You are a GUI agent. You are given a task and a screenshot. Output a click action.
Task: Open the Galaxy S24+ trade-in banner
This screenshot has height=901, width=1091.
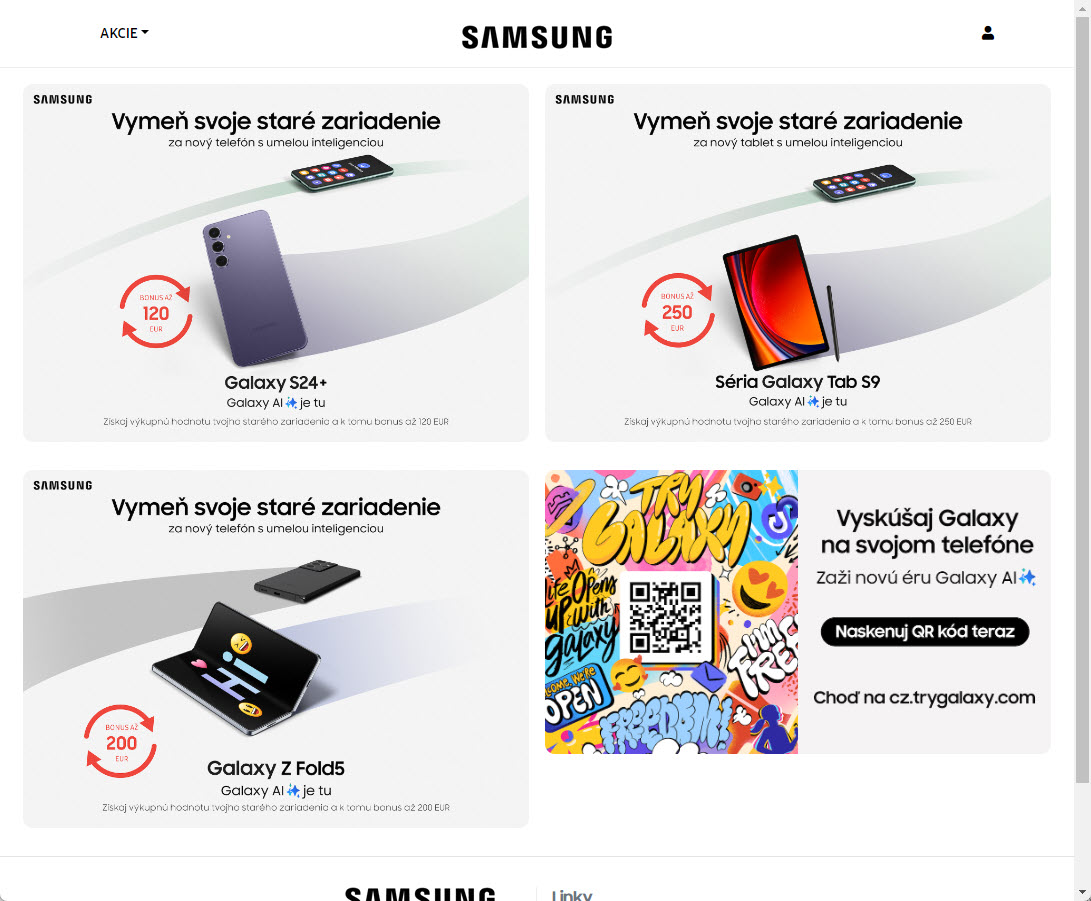pyautogui.click(x=276, y=263)
